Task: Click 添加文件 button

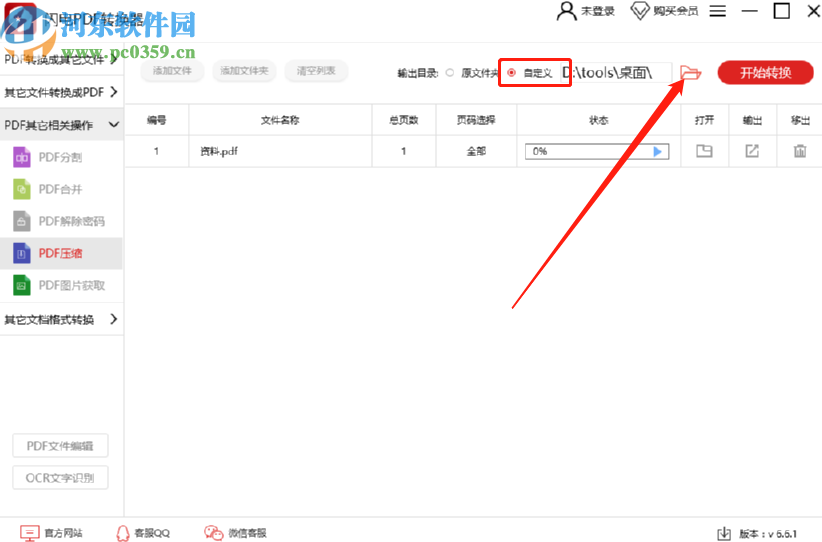Action: pos(172,71)
